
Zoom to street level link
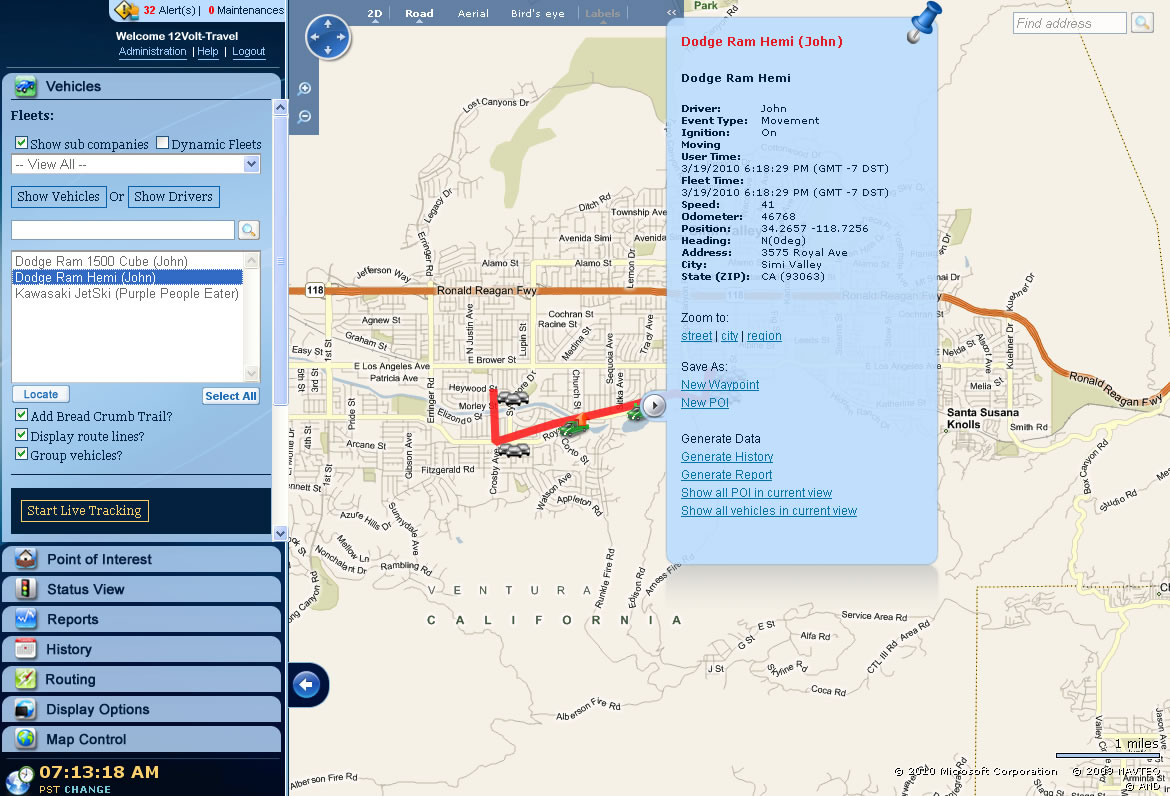coord(696,336)
